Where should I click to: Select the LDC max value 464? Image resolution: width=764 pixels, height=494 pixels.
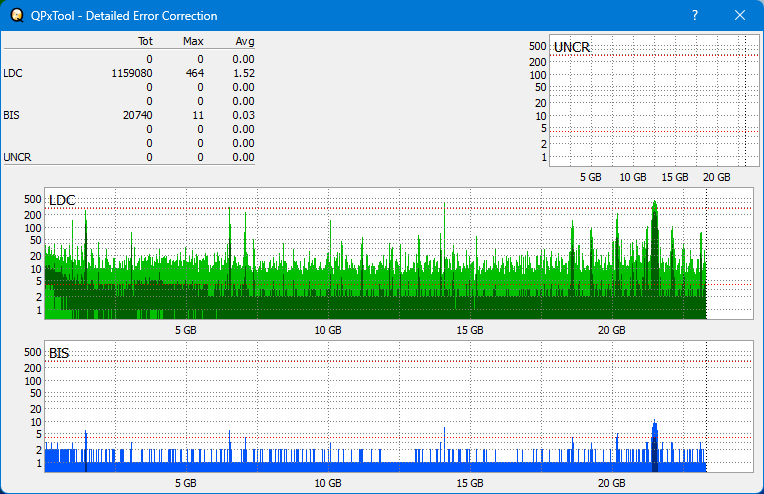click(194, 73)
